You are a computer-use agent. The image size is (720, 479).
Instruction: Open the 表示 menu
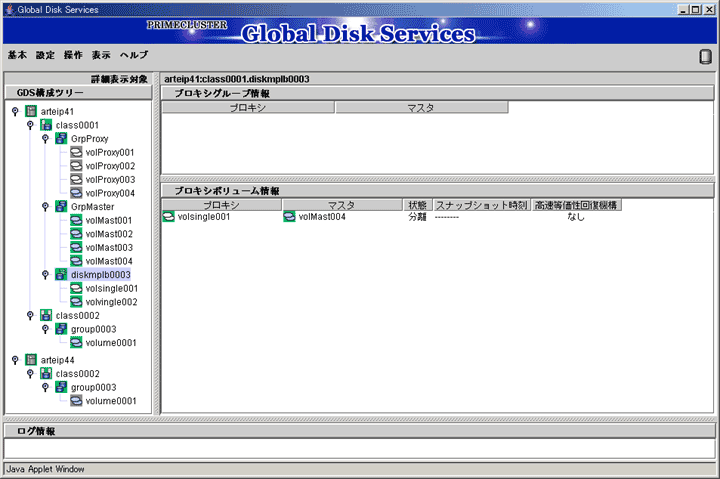click(x=101, y=55)
